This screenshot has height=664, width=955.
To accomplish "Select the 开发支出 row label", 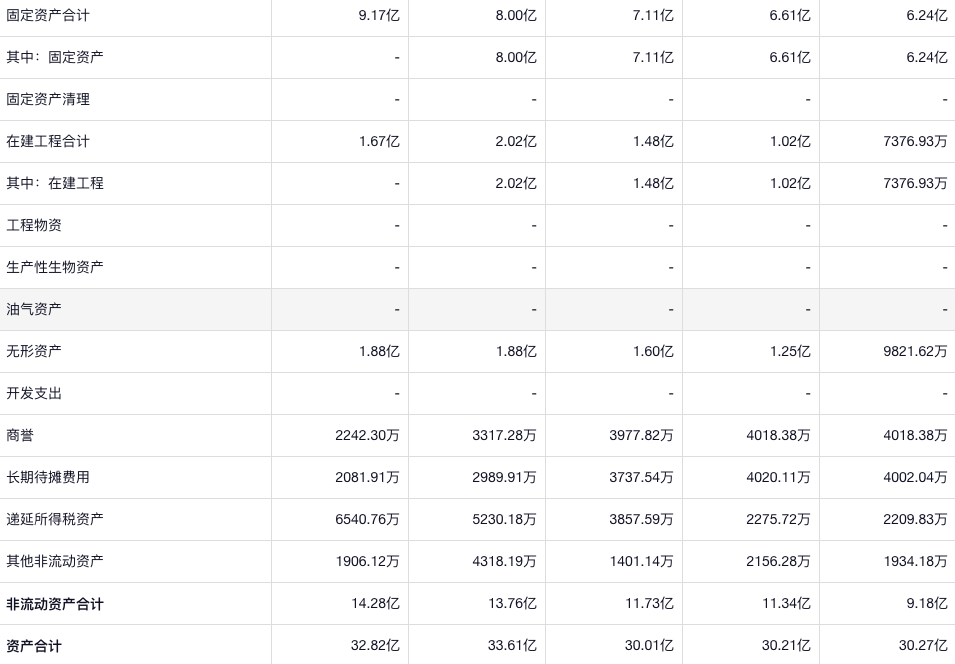I will (x=34, y=393).
